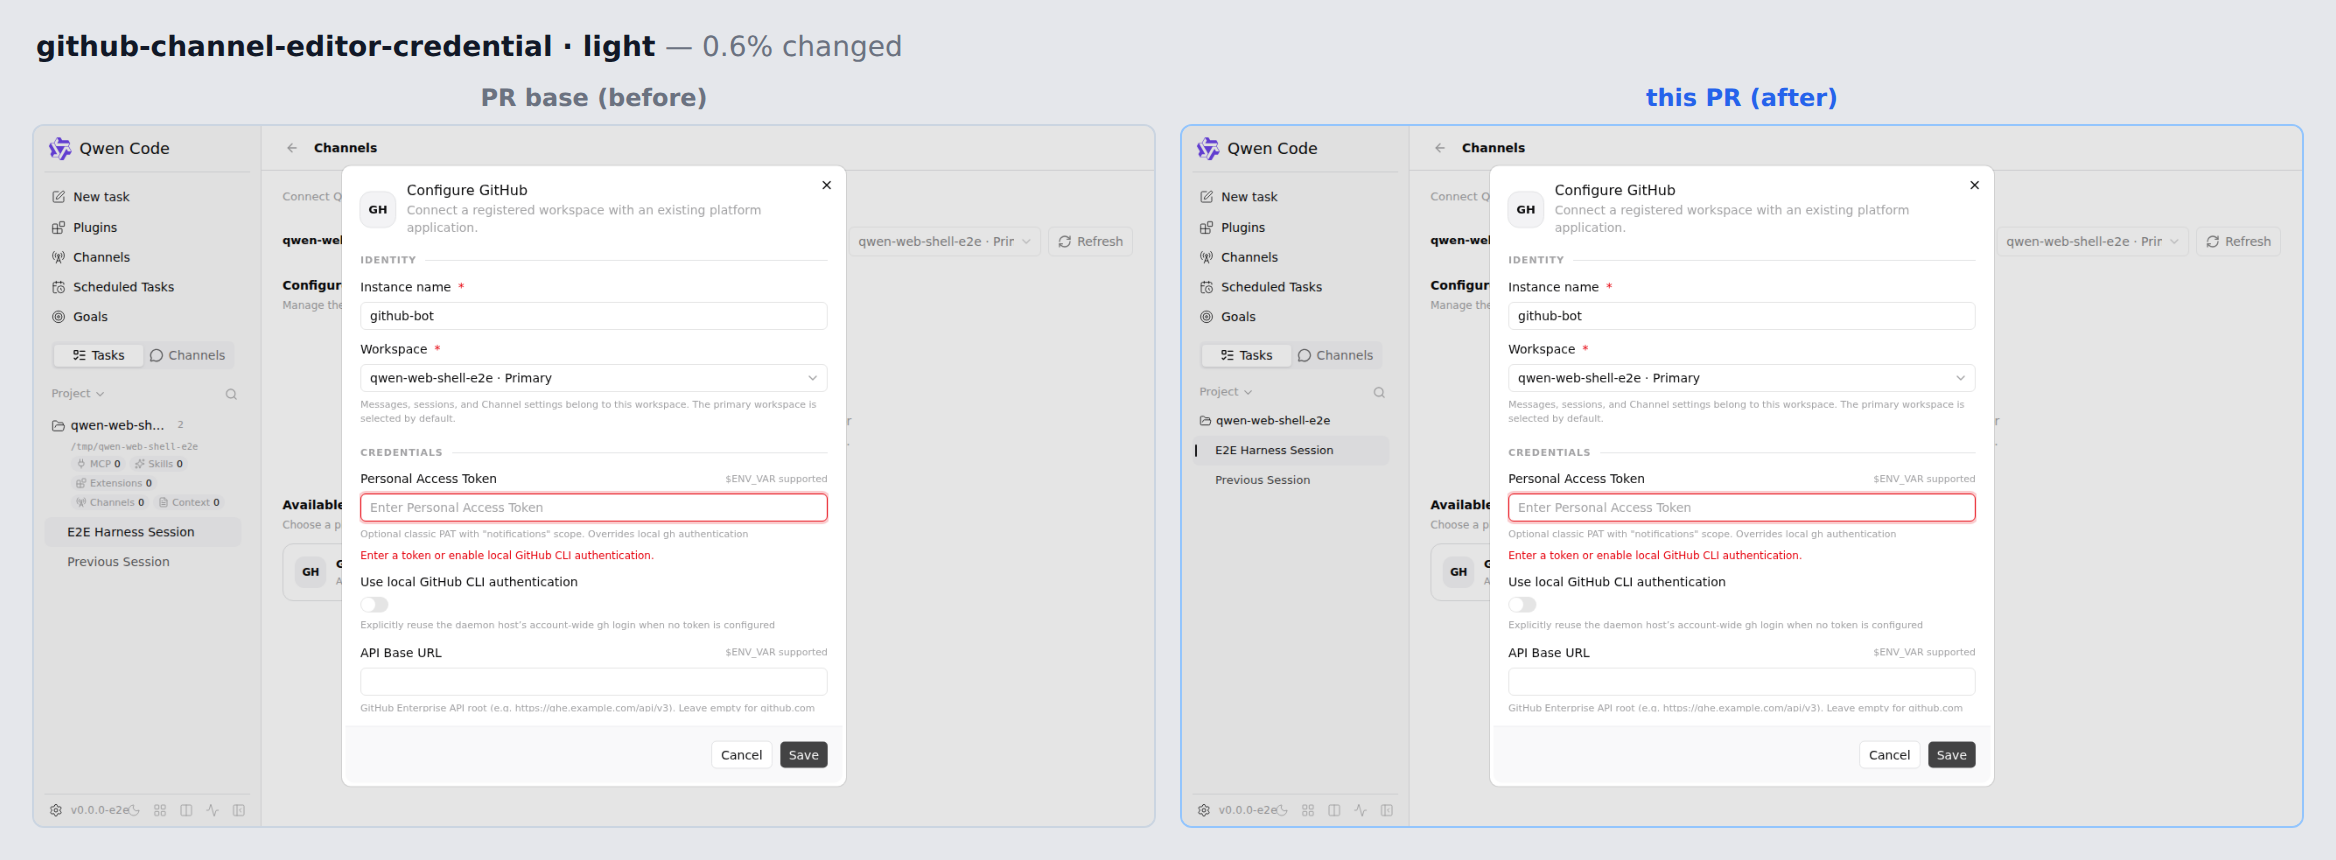Viewport: 2336px width, 860px height.
Task: Select E2E Harness Session in after panel
Action: (1291, 451)
